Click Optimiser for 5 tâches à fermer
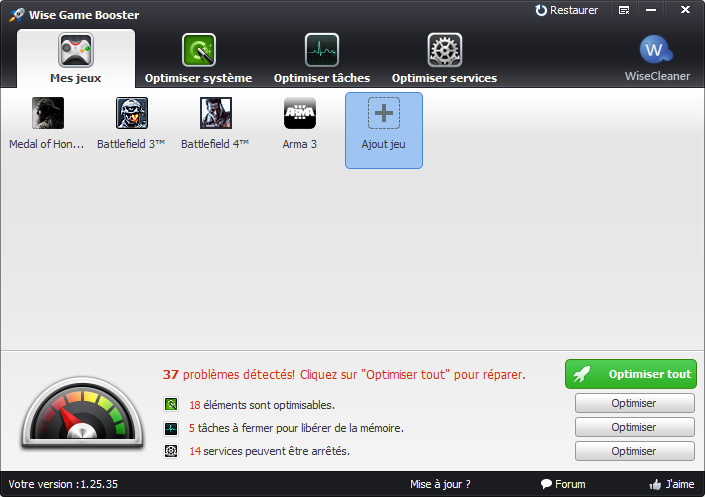Screen dimensions: 705x497 click(x=634, y=427)
